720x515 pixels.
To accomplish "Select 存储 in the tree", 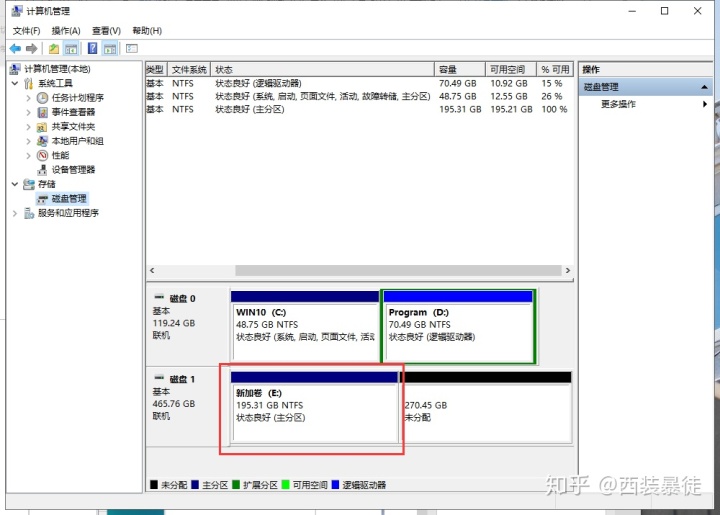I will 46,184.
